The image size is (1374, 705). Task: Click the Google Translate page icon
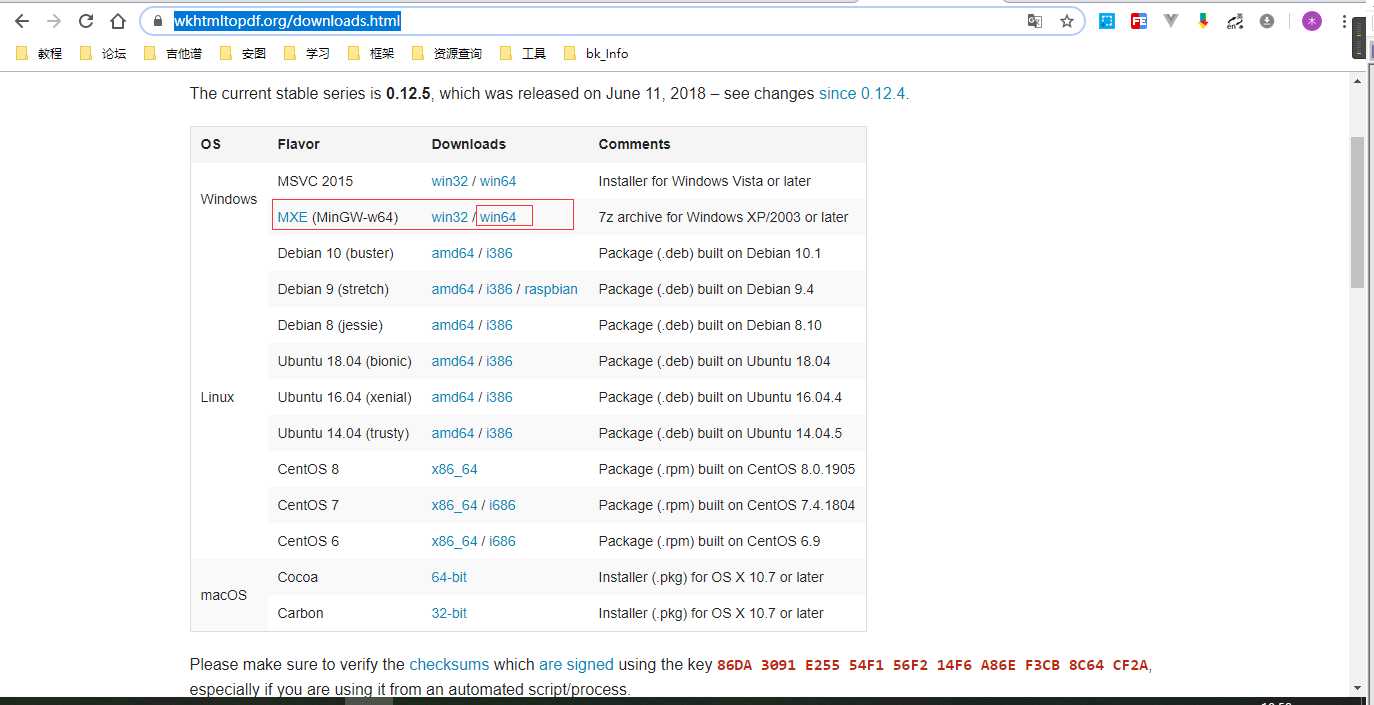click(1035, 21)
